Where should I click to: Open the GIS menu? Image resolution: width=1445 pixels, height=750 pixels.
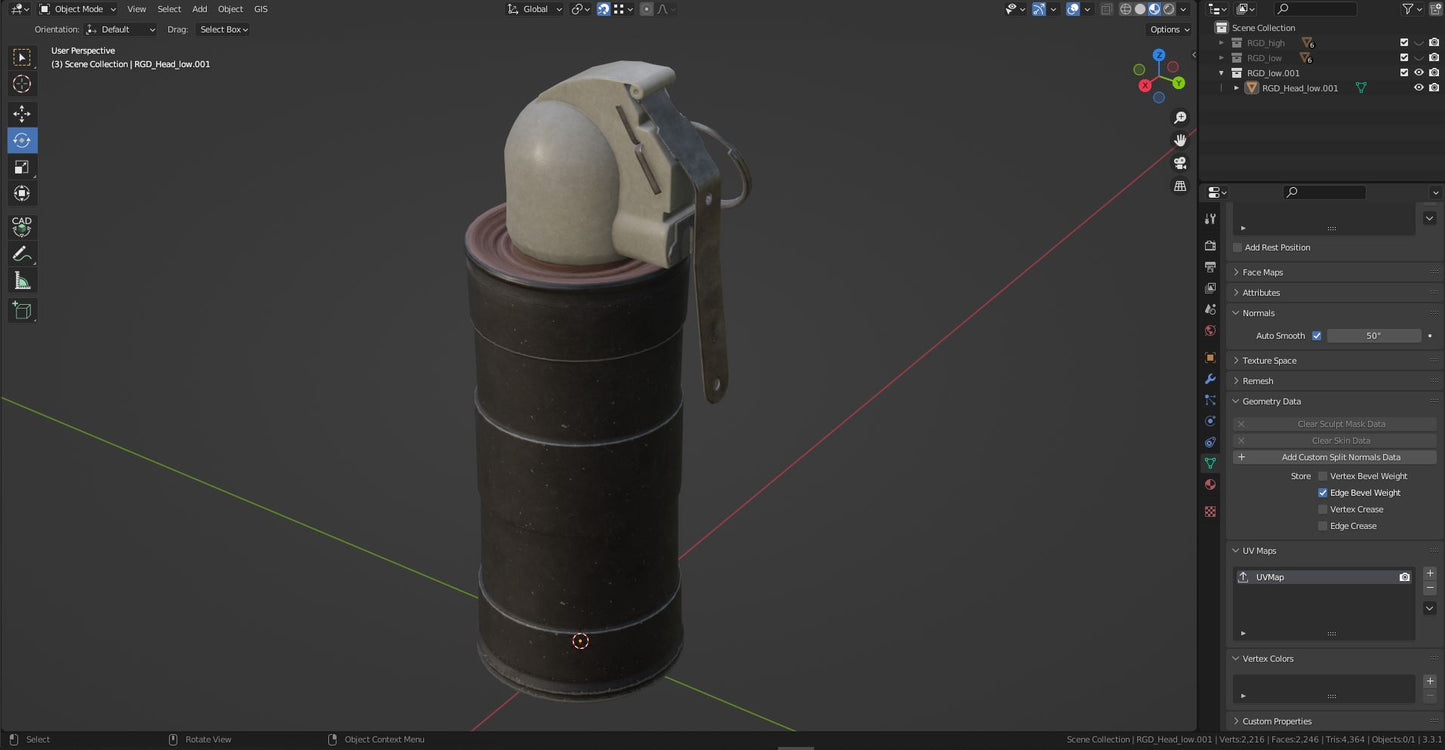coord(261,9)
